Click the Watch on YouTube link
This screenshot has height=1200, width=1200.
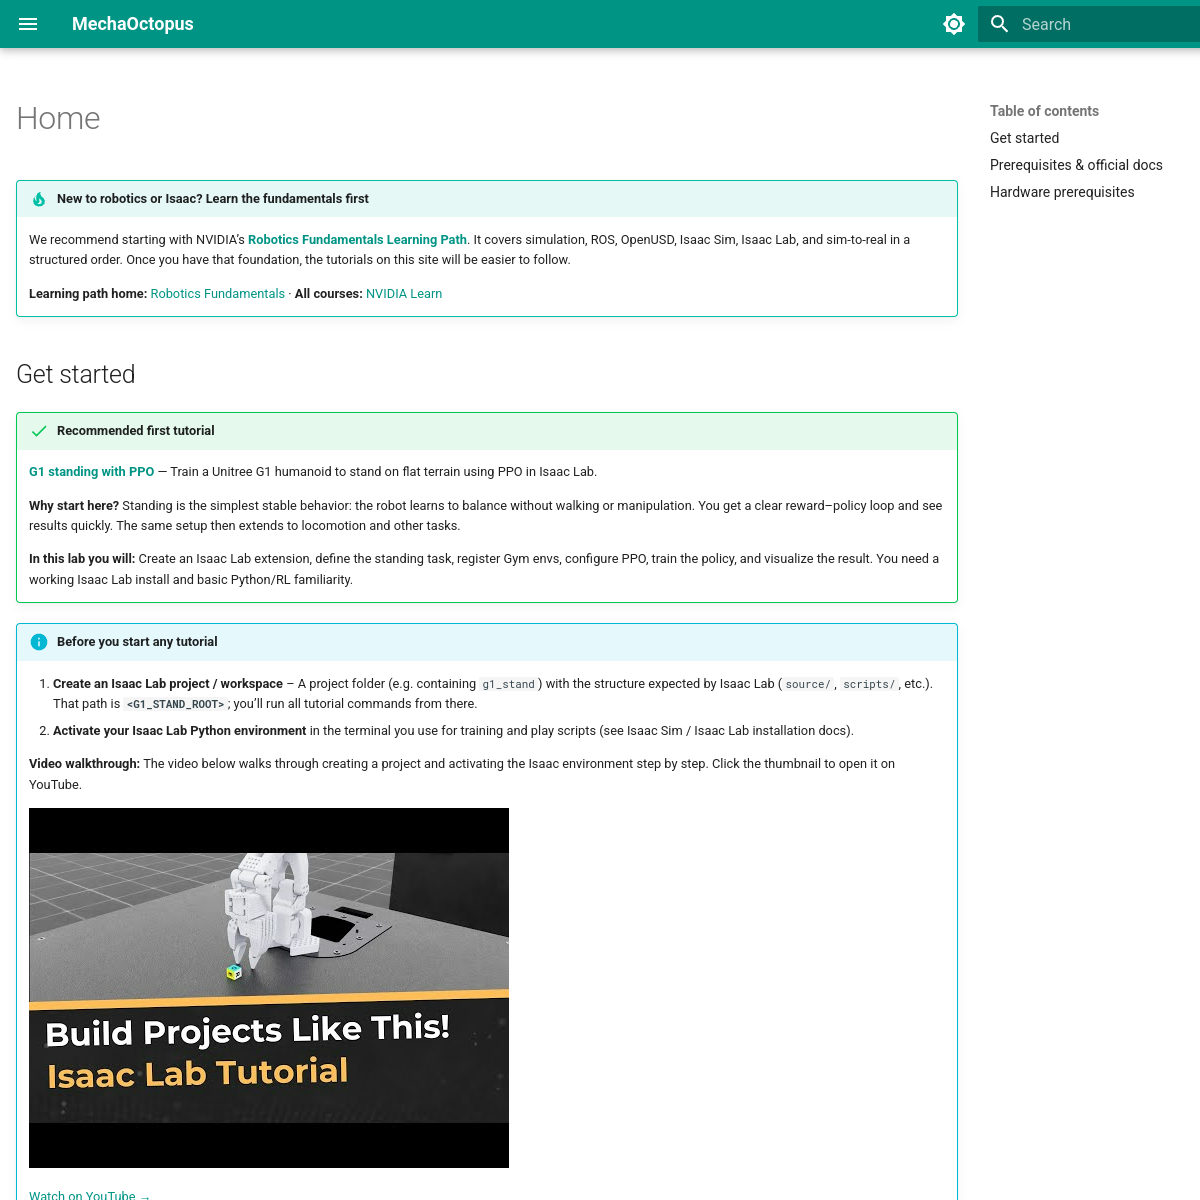point(89,1194)
